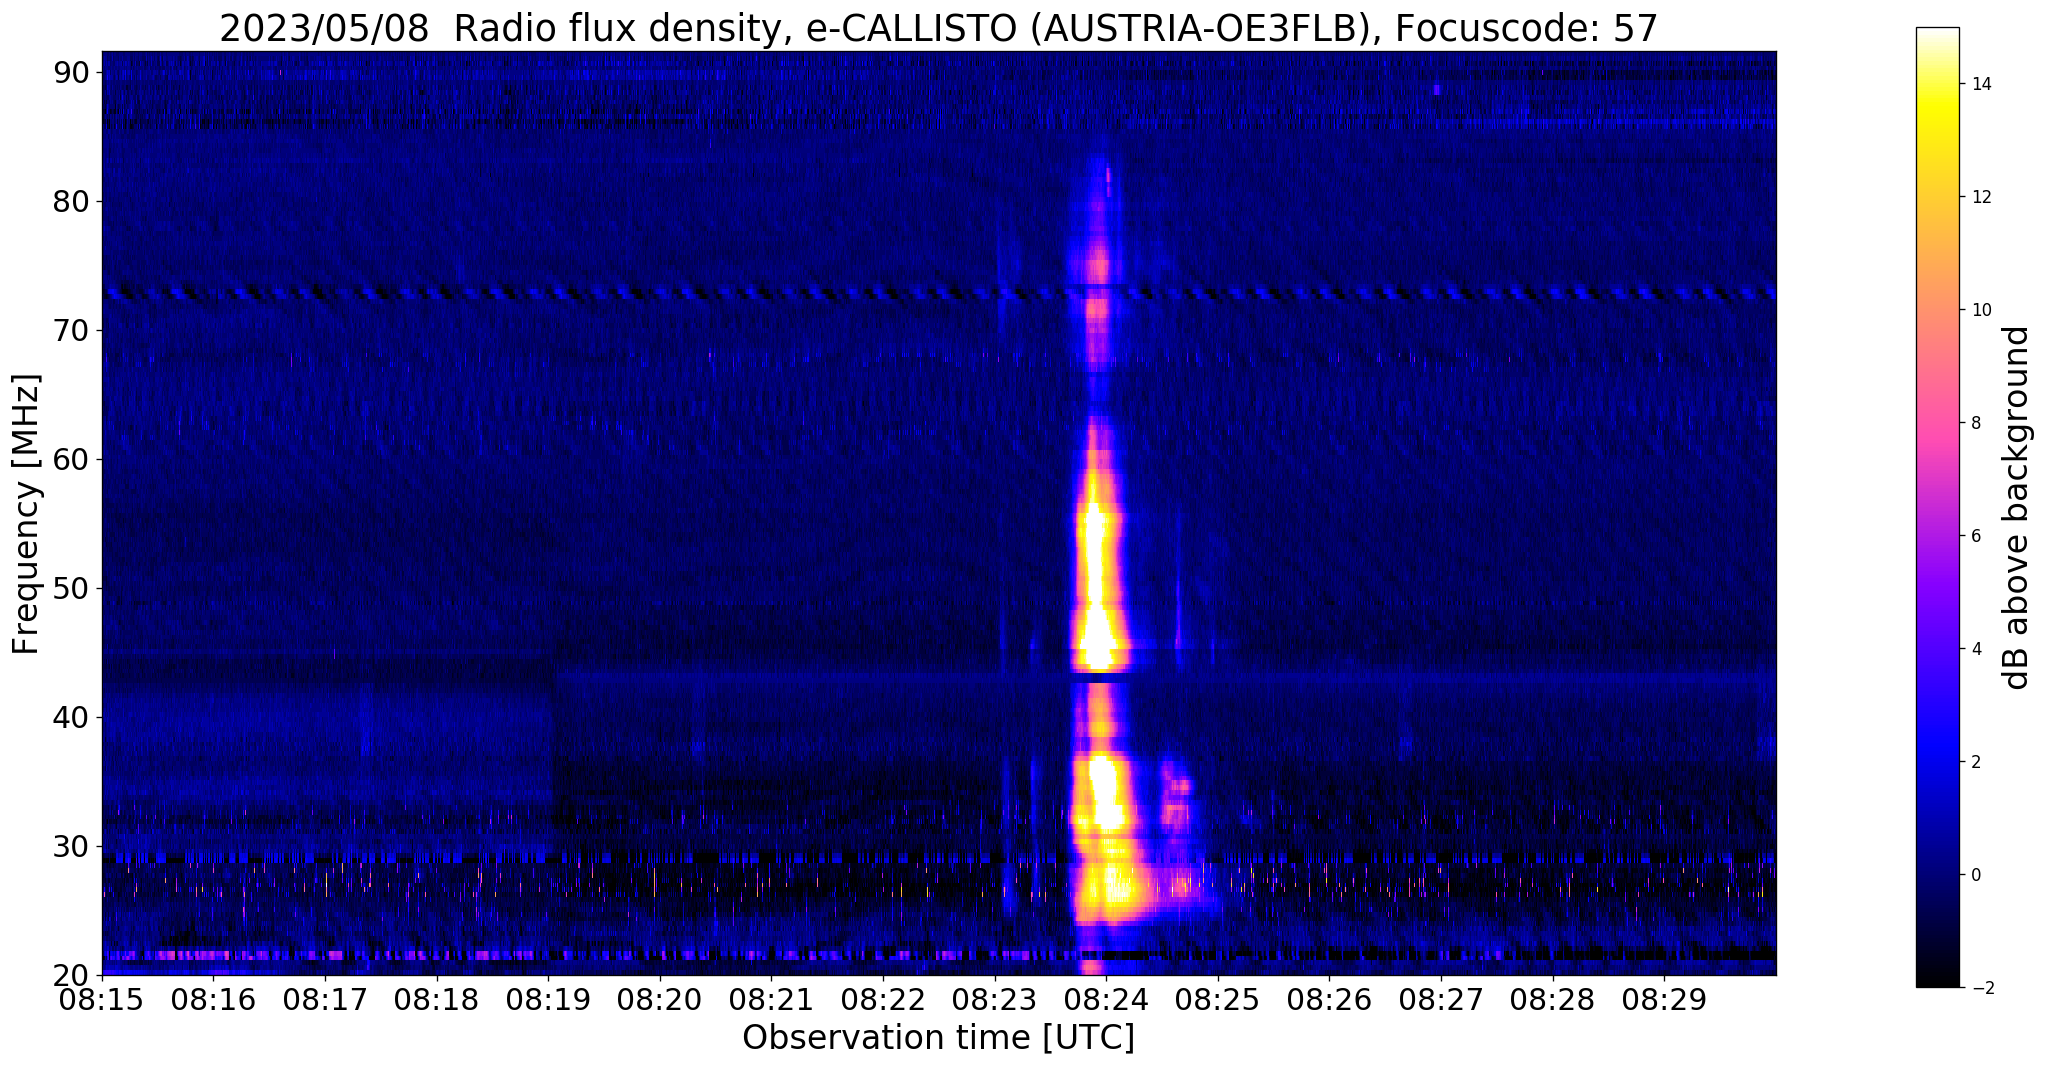This screenshot has width=2047, height=1067.
Task: Click the 08:28 time tick label
Action: (1553, 1000)
